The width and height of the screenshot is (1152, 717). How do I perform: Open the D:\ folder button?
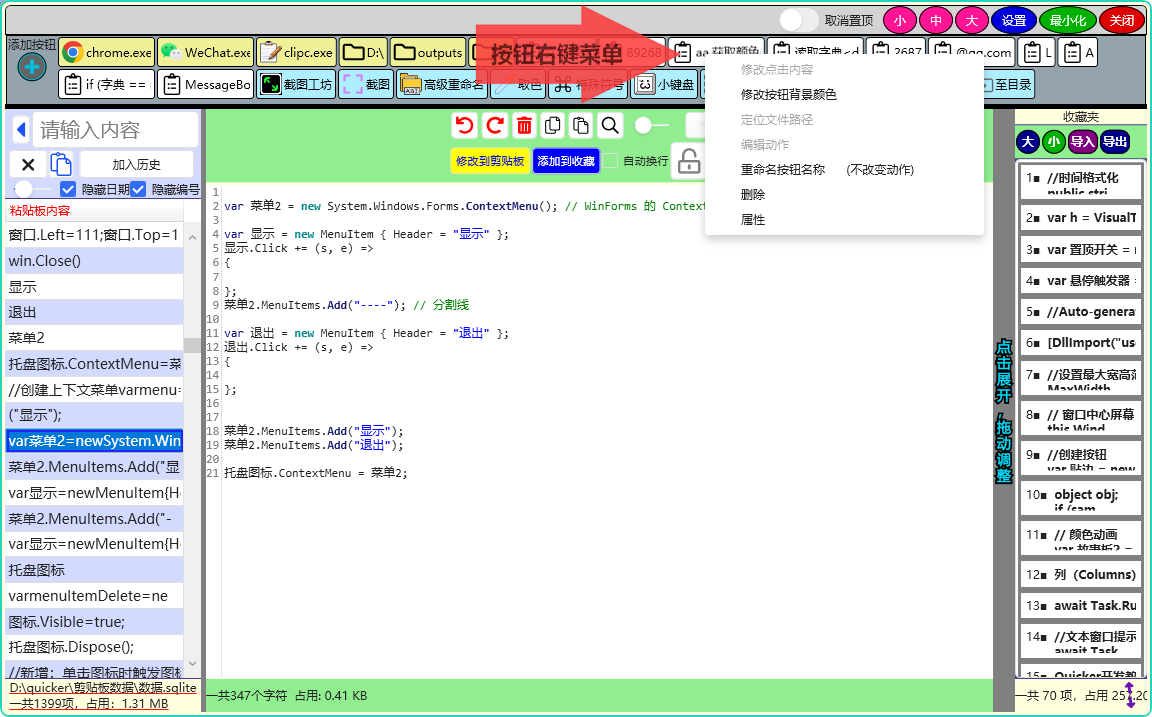[x=364, y=52]
